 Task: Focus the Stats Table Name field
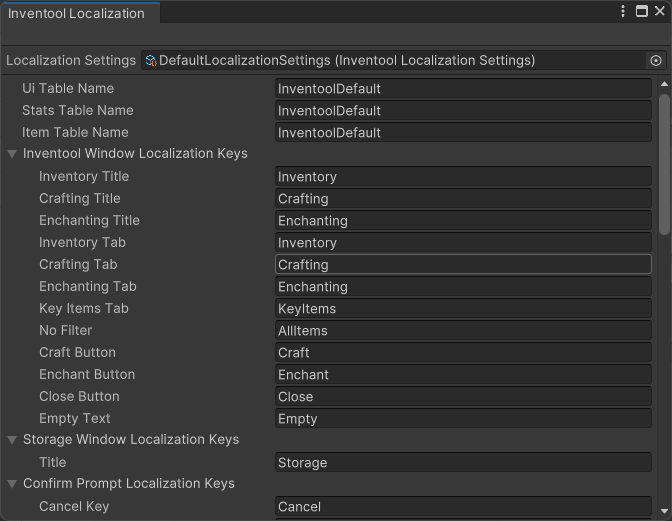coord(463,111)
